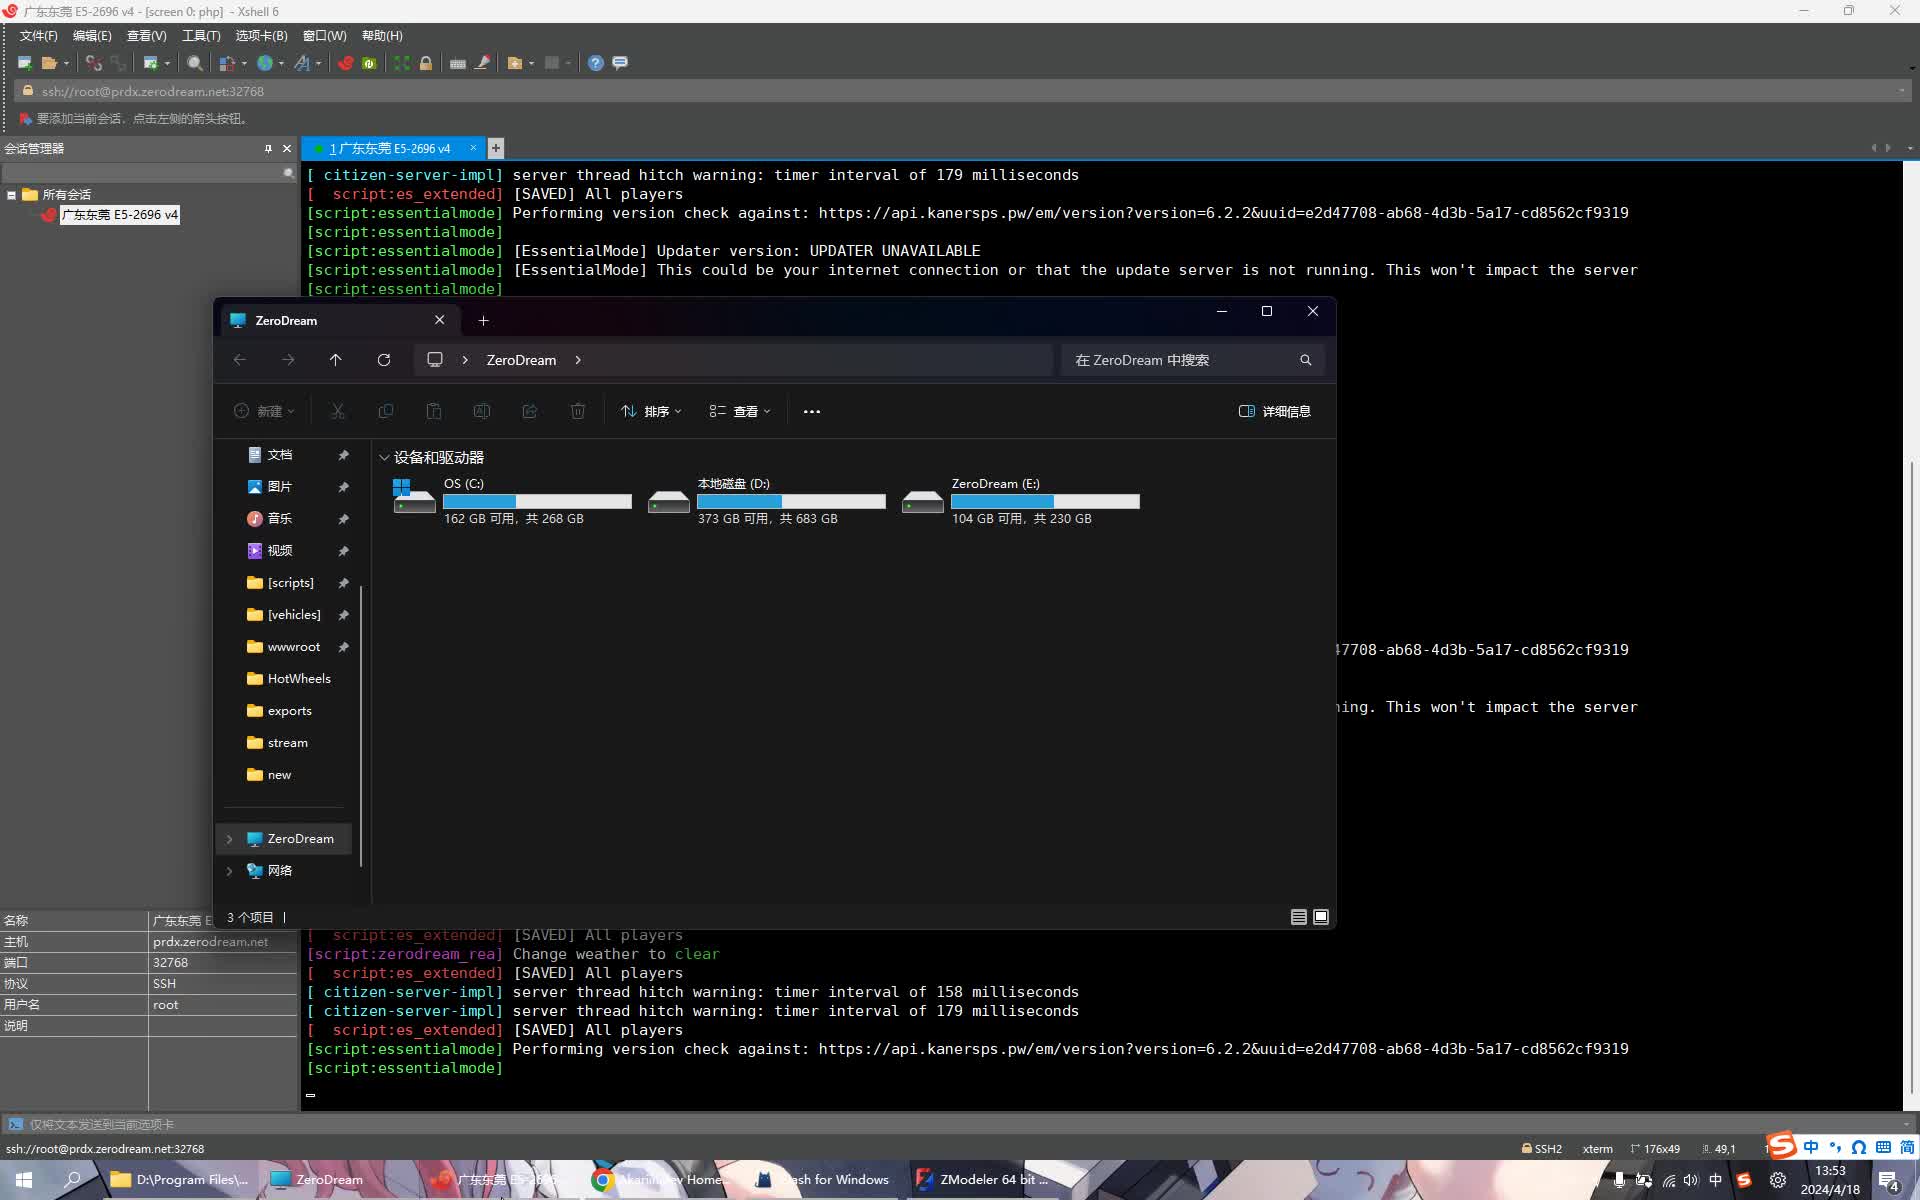Viewport: 1920px width, 1200px height.
Task: Click the highlight/compose pen icon in Xshell
Action: pyautogui.click(x=482, y=63)
